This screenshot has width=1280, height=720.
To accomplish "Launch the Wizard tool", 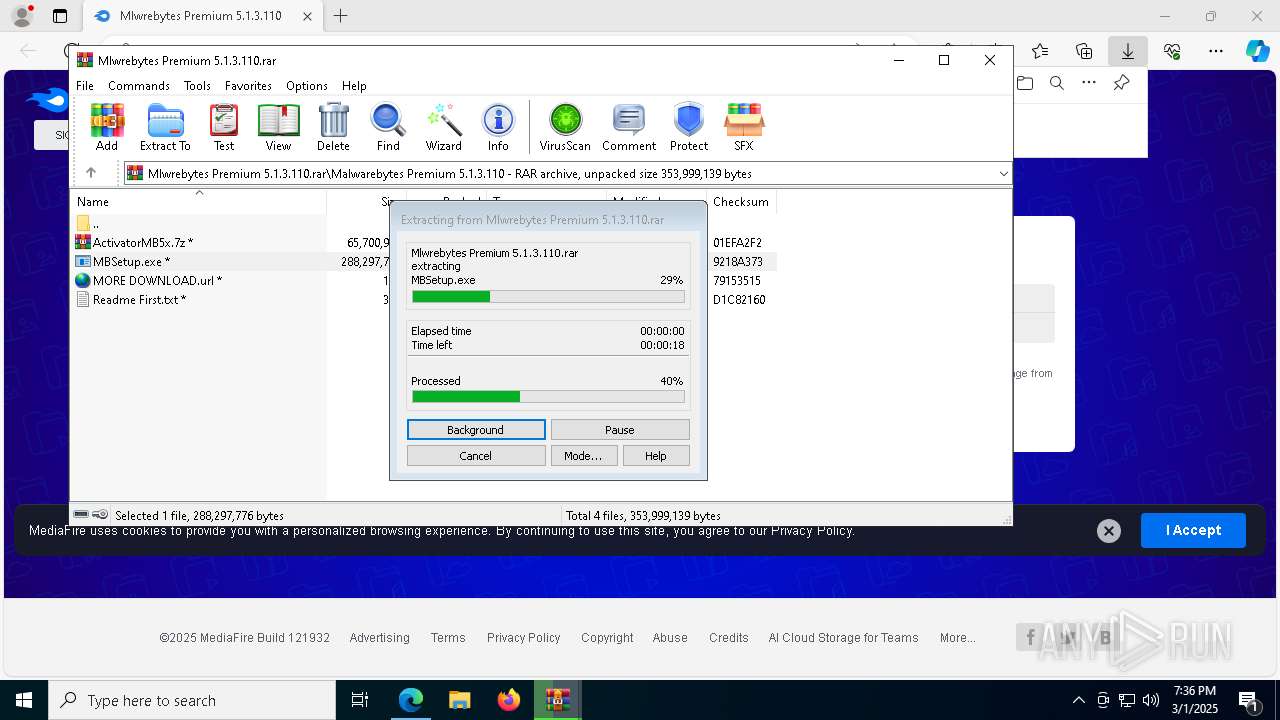I will click(443, 127).
